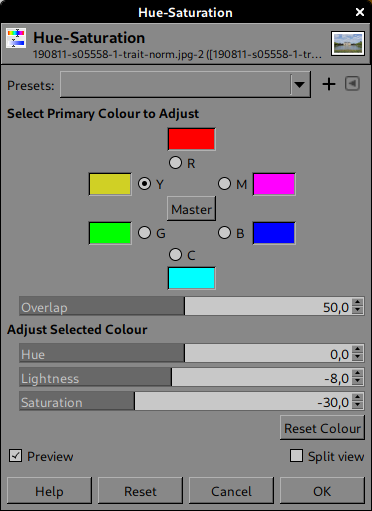This screenshot has width=372, height=511.
Task: Click the plus icon to save preset
Action: pos(329,84)
